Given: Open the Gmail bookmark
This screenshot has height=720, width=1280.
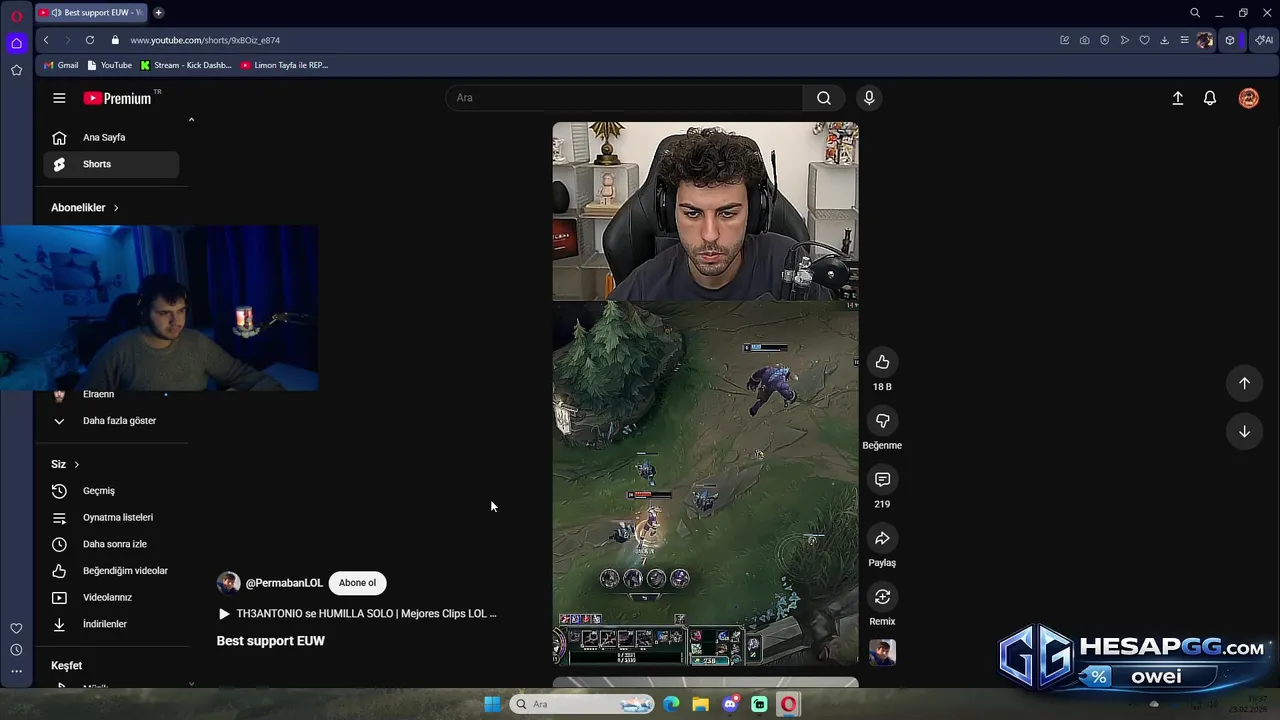Looking at the screenshot, I should point(61,65).
